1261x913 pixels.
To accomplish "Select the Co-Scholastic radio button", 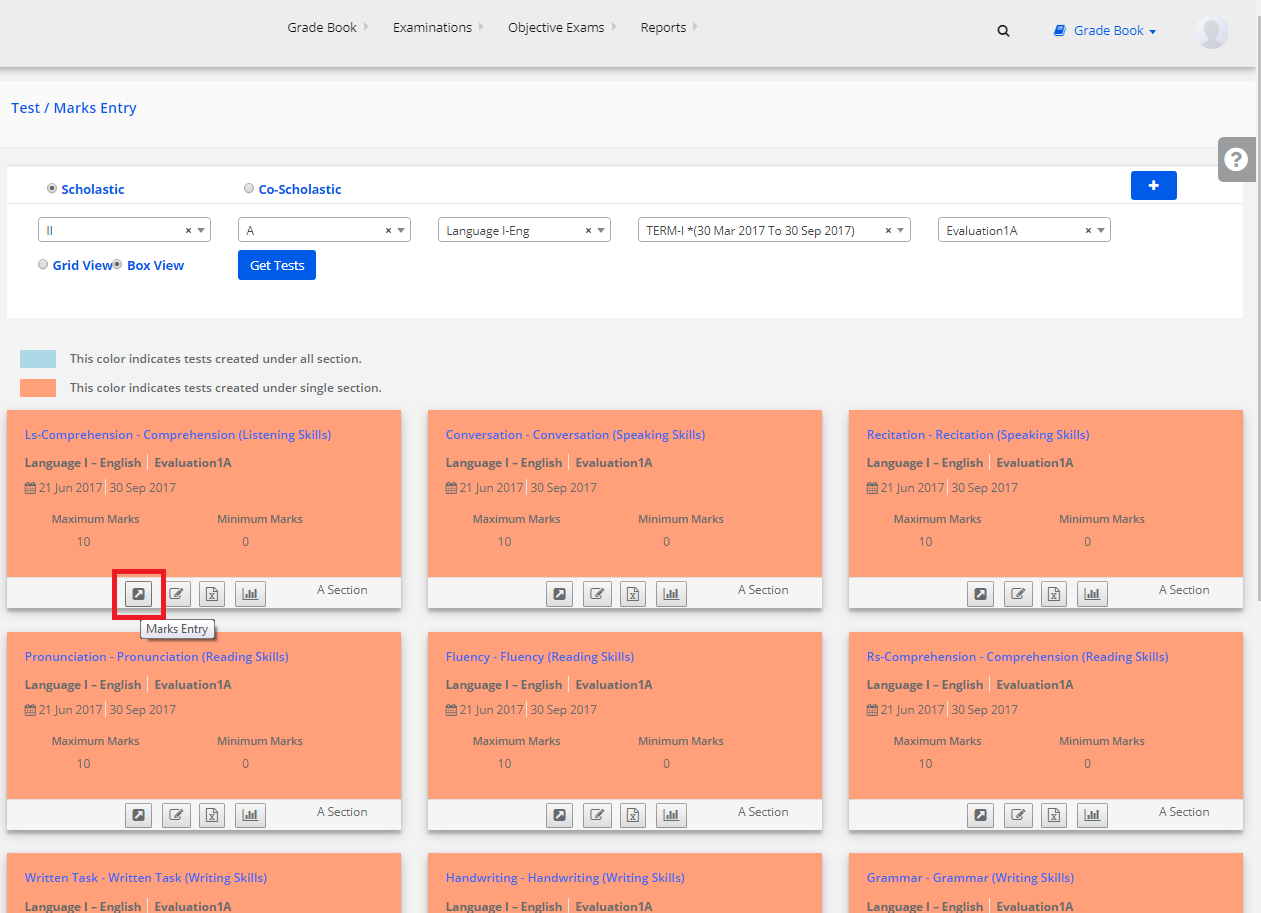I will 249,188.
